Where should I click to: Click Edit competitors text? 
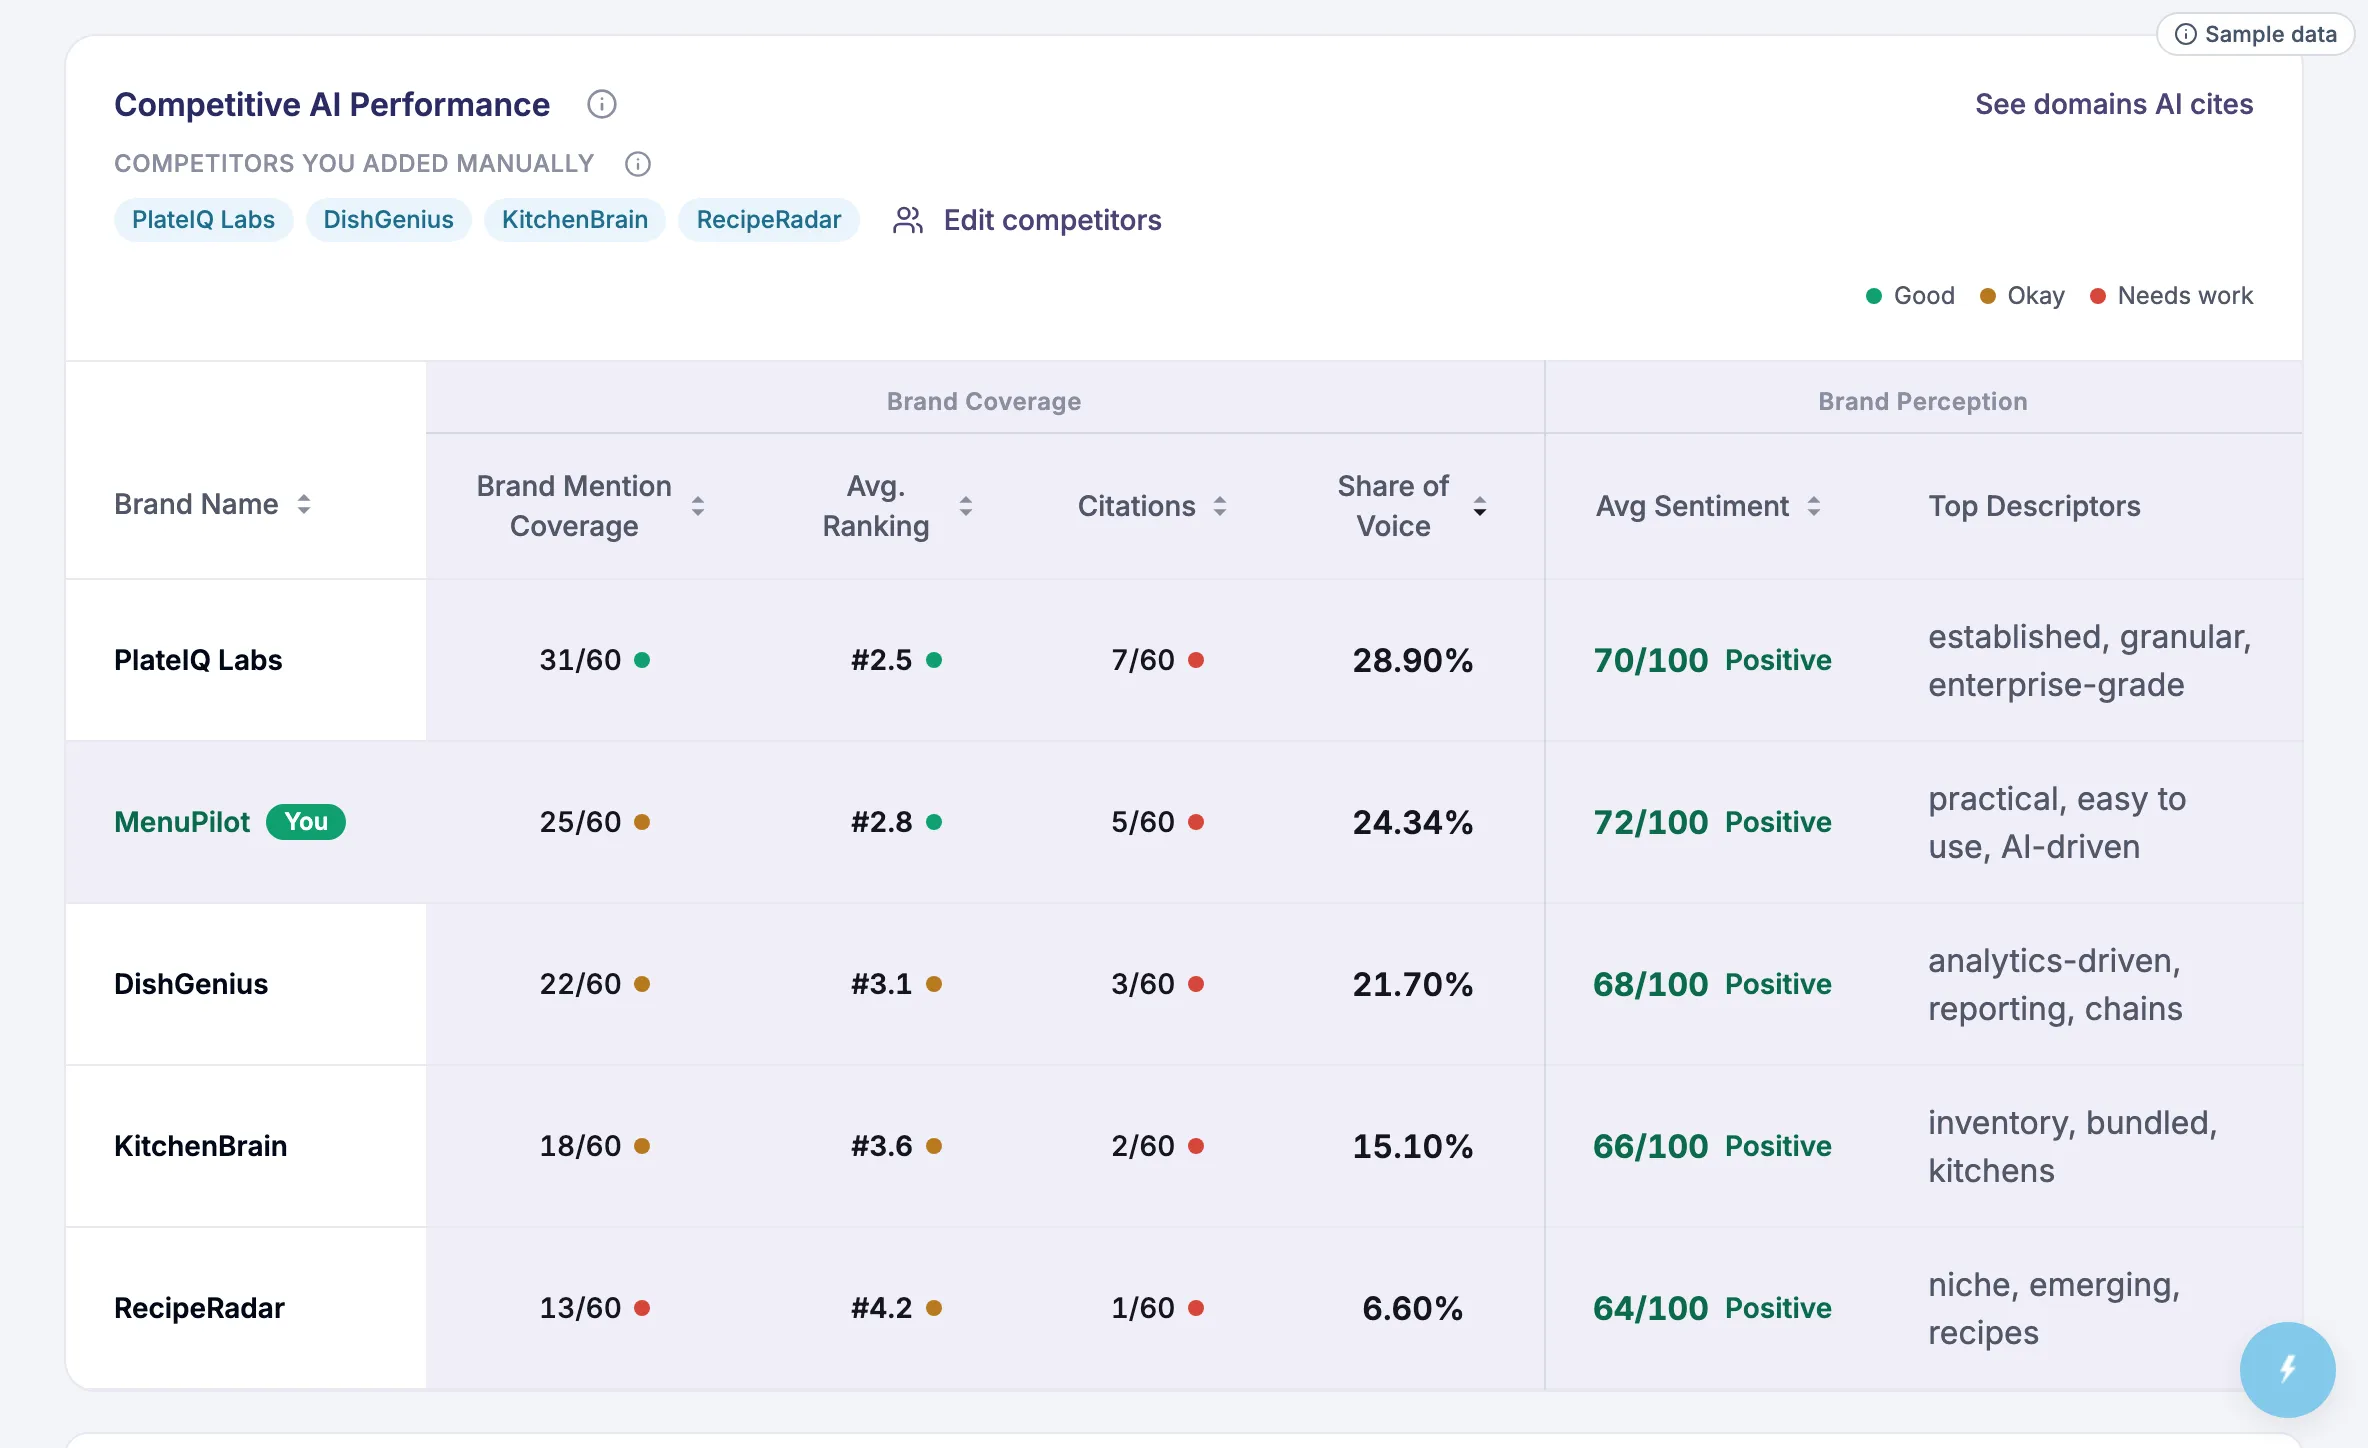1052,220
